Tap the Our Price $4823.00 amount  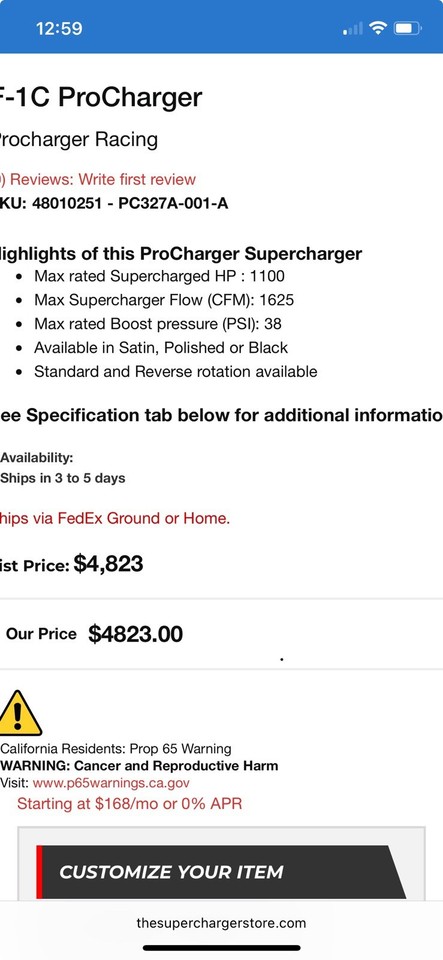click(135, 634)
